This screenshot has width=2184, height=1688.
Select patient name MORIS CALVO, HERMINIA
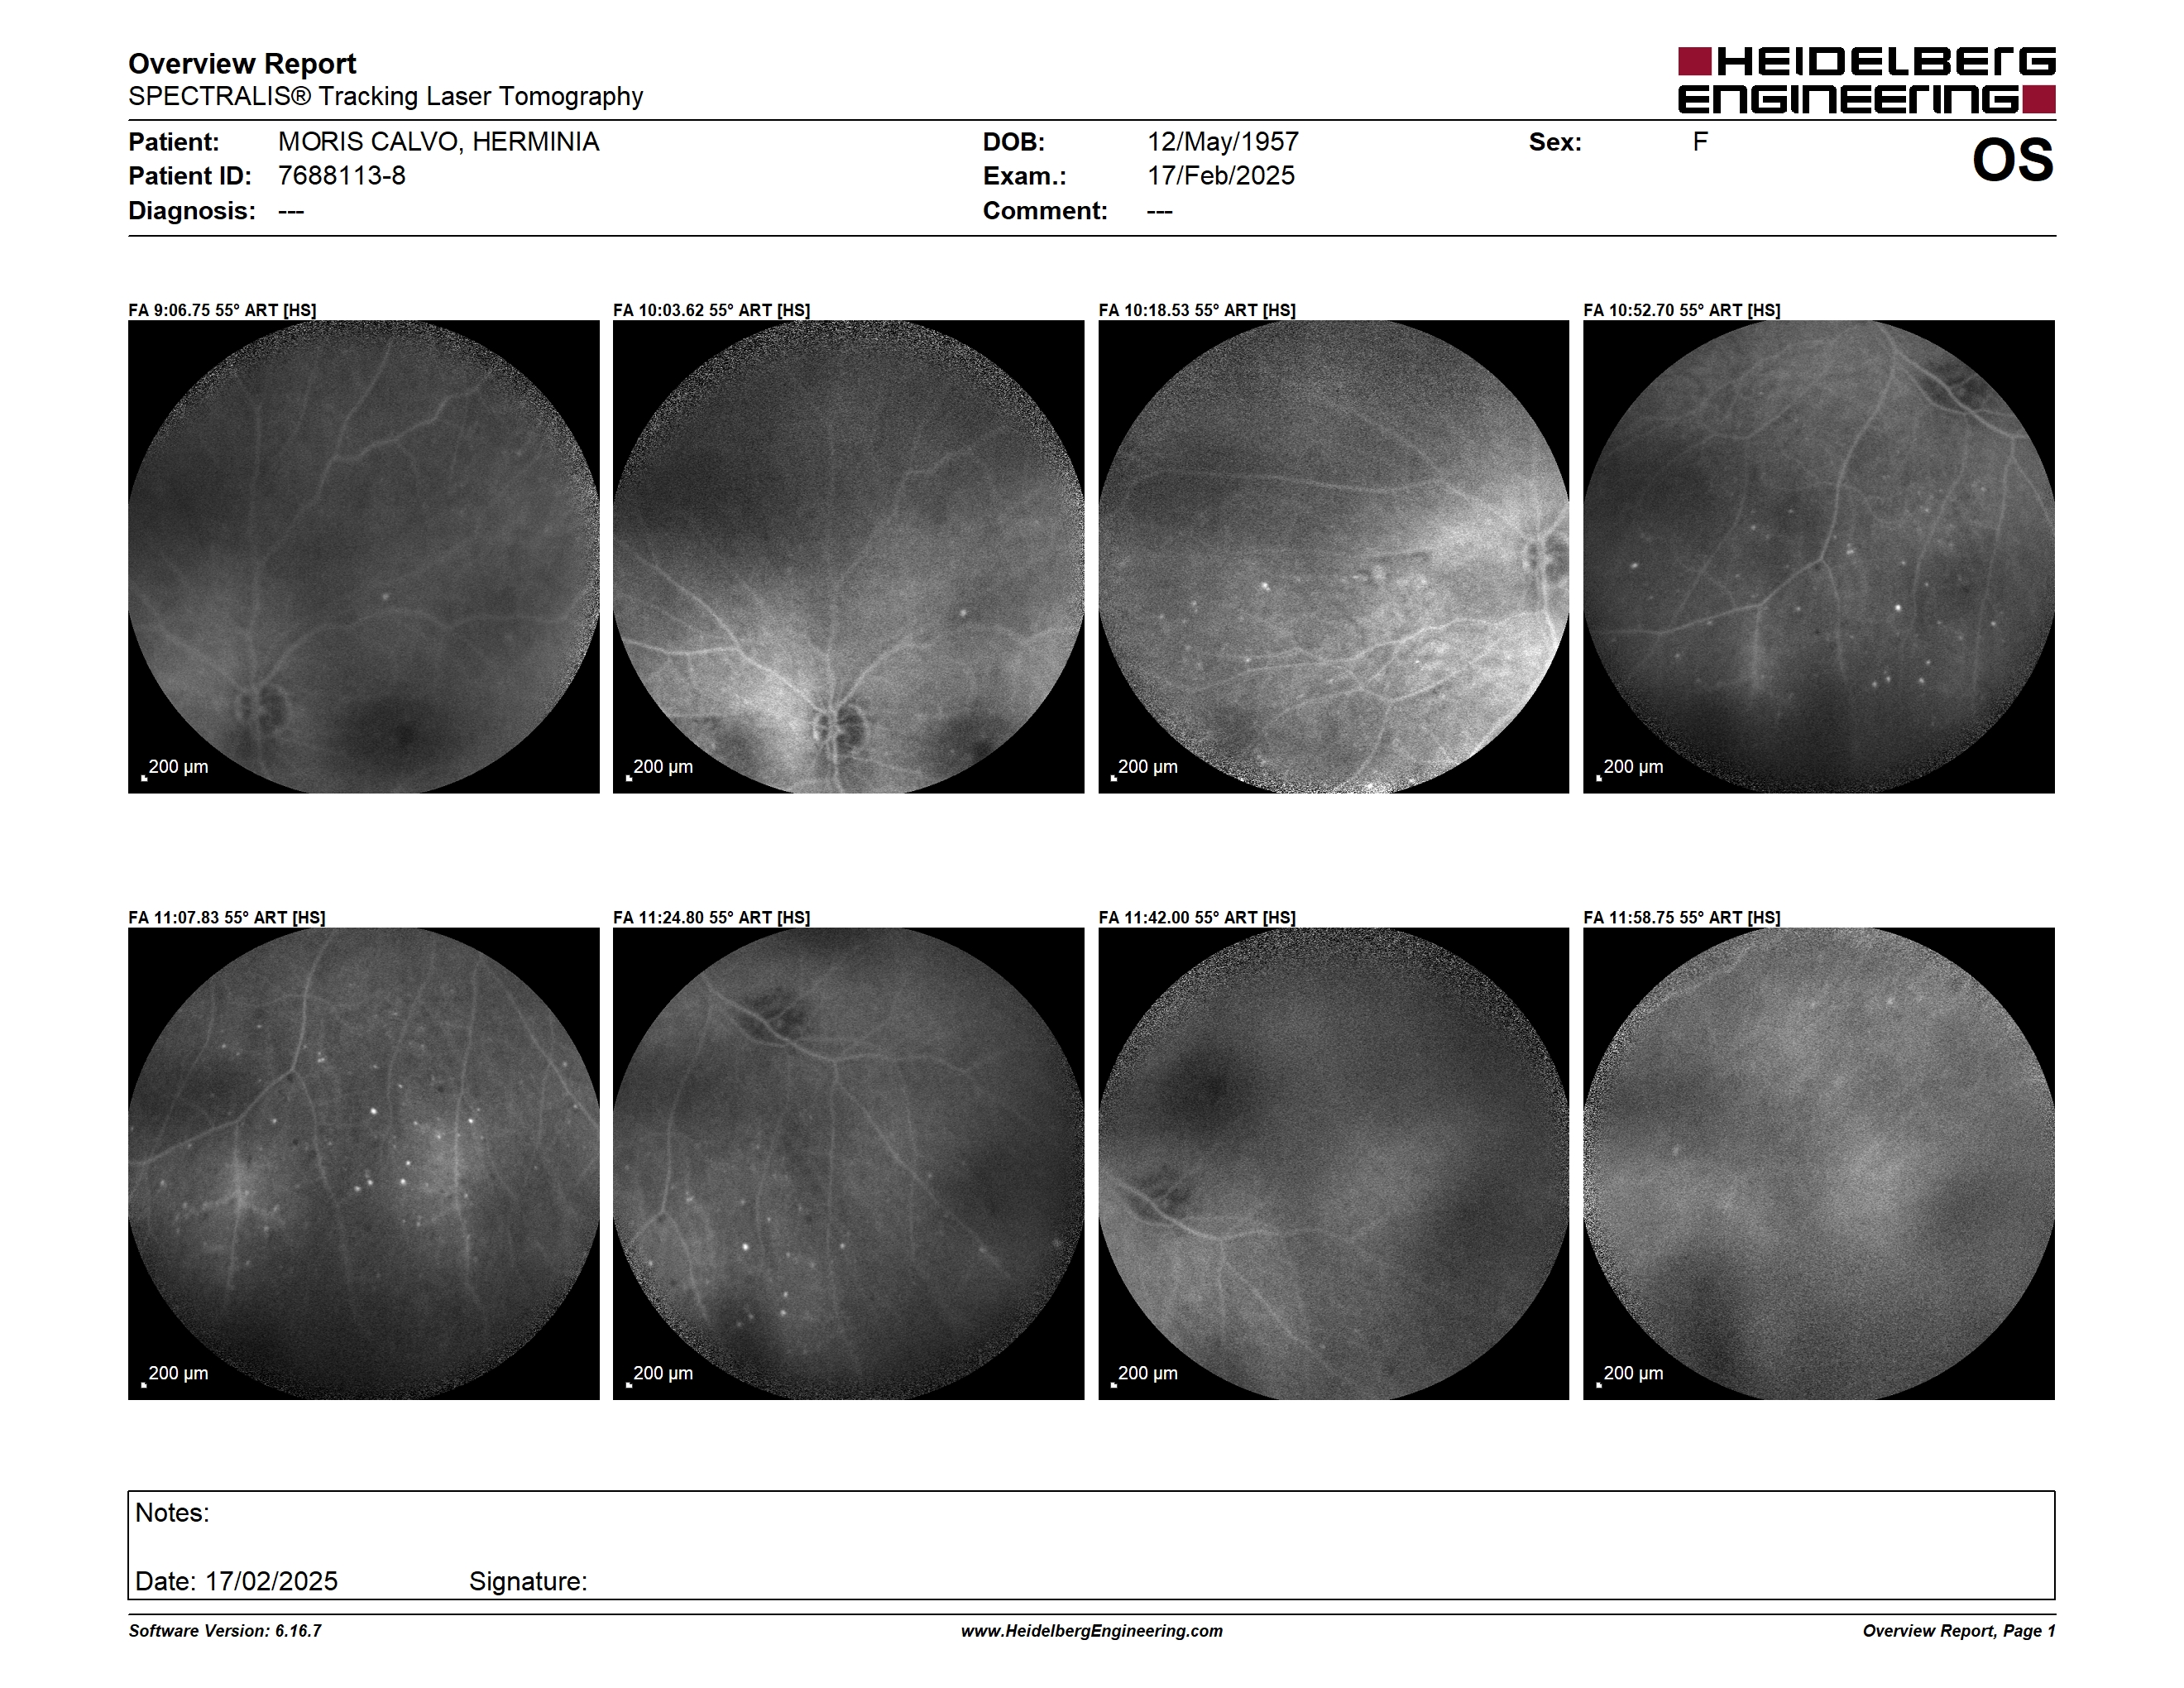click(x=438, y=142)
